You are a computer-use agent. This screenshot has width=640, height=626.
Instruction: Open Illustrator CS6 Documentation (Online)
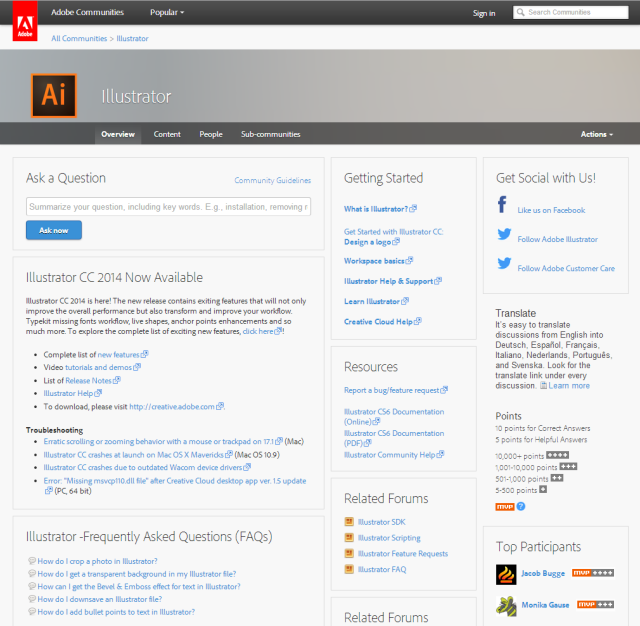tap(394, 417)
